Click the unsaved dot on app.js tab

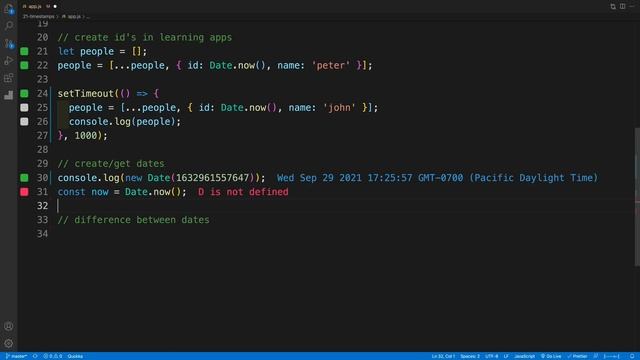[55, 6]
